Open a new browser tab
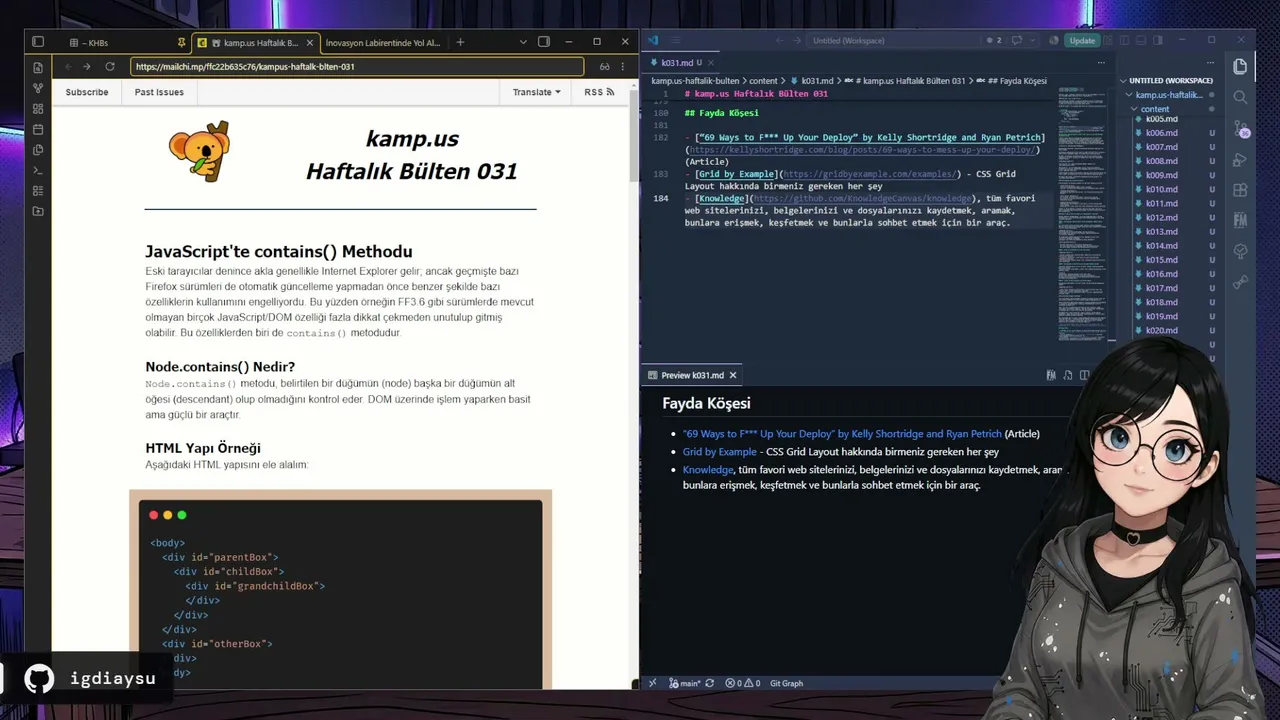 coord(460,42)
